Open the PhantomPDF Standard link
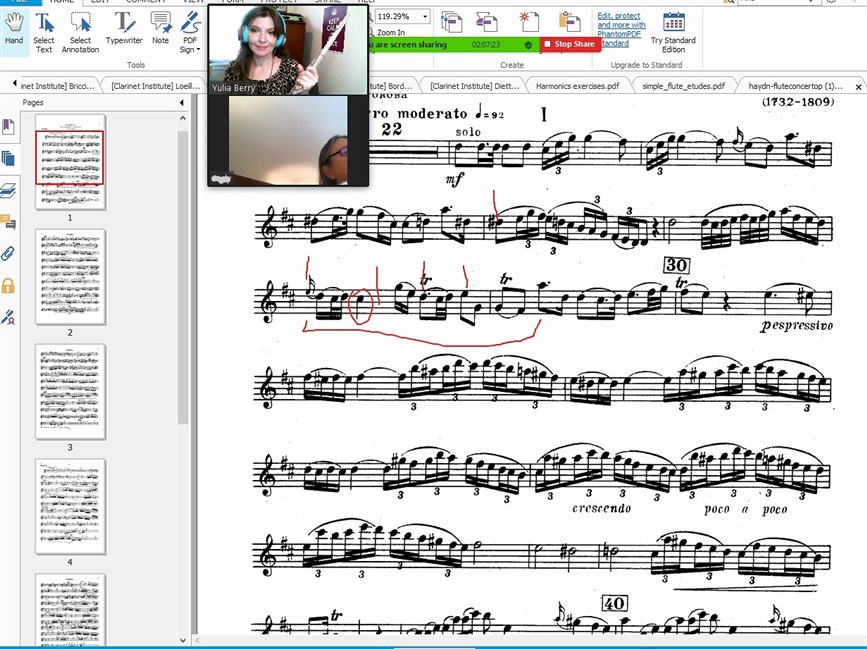This screenshot has height=649, width=867. 621,29
